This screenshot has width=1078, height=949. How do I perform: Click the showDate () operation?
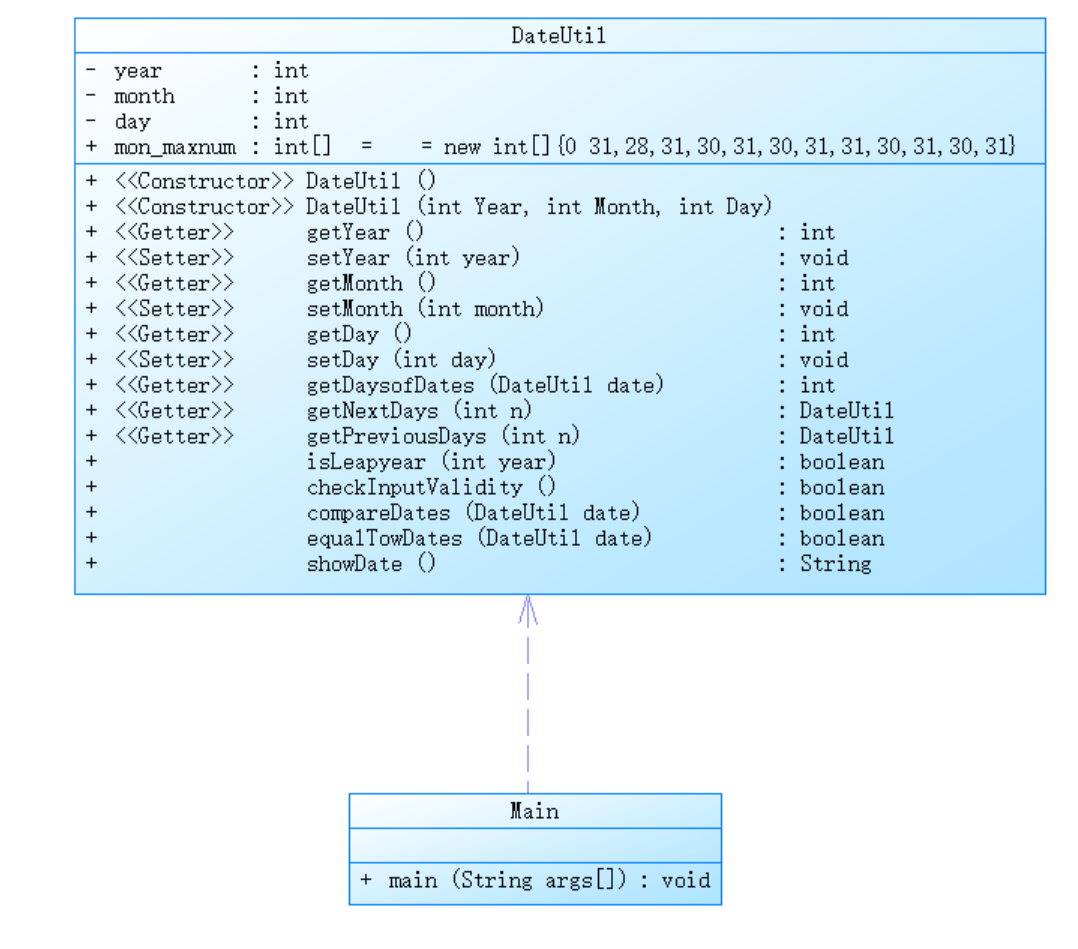point(478,563)
